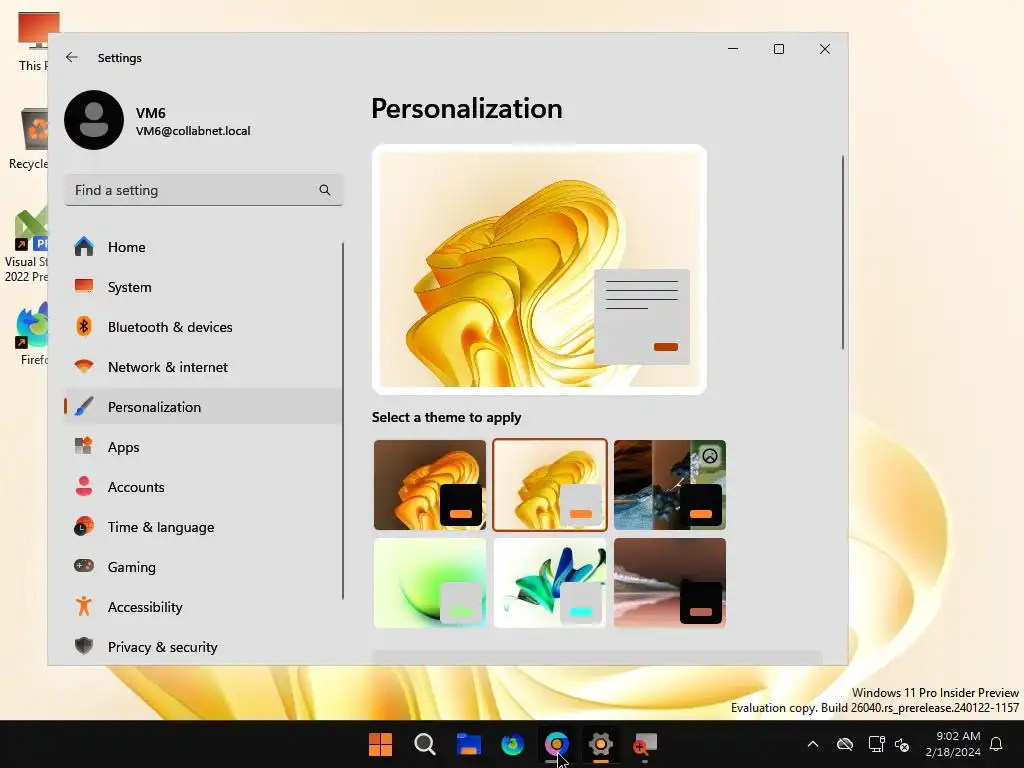Click the VM6@collabnet.local account text

point(193,131)
